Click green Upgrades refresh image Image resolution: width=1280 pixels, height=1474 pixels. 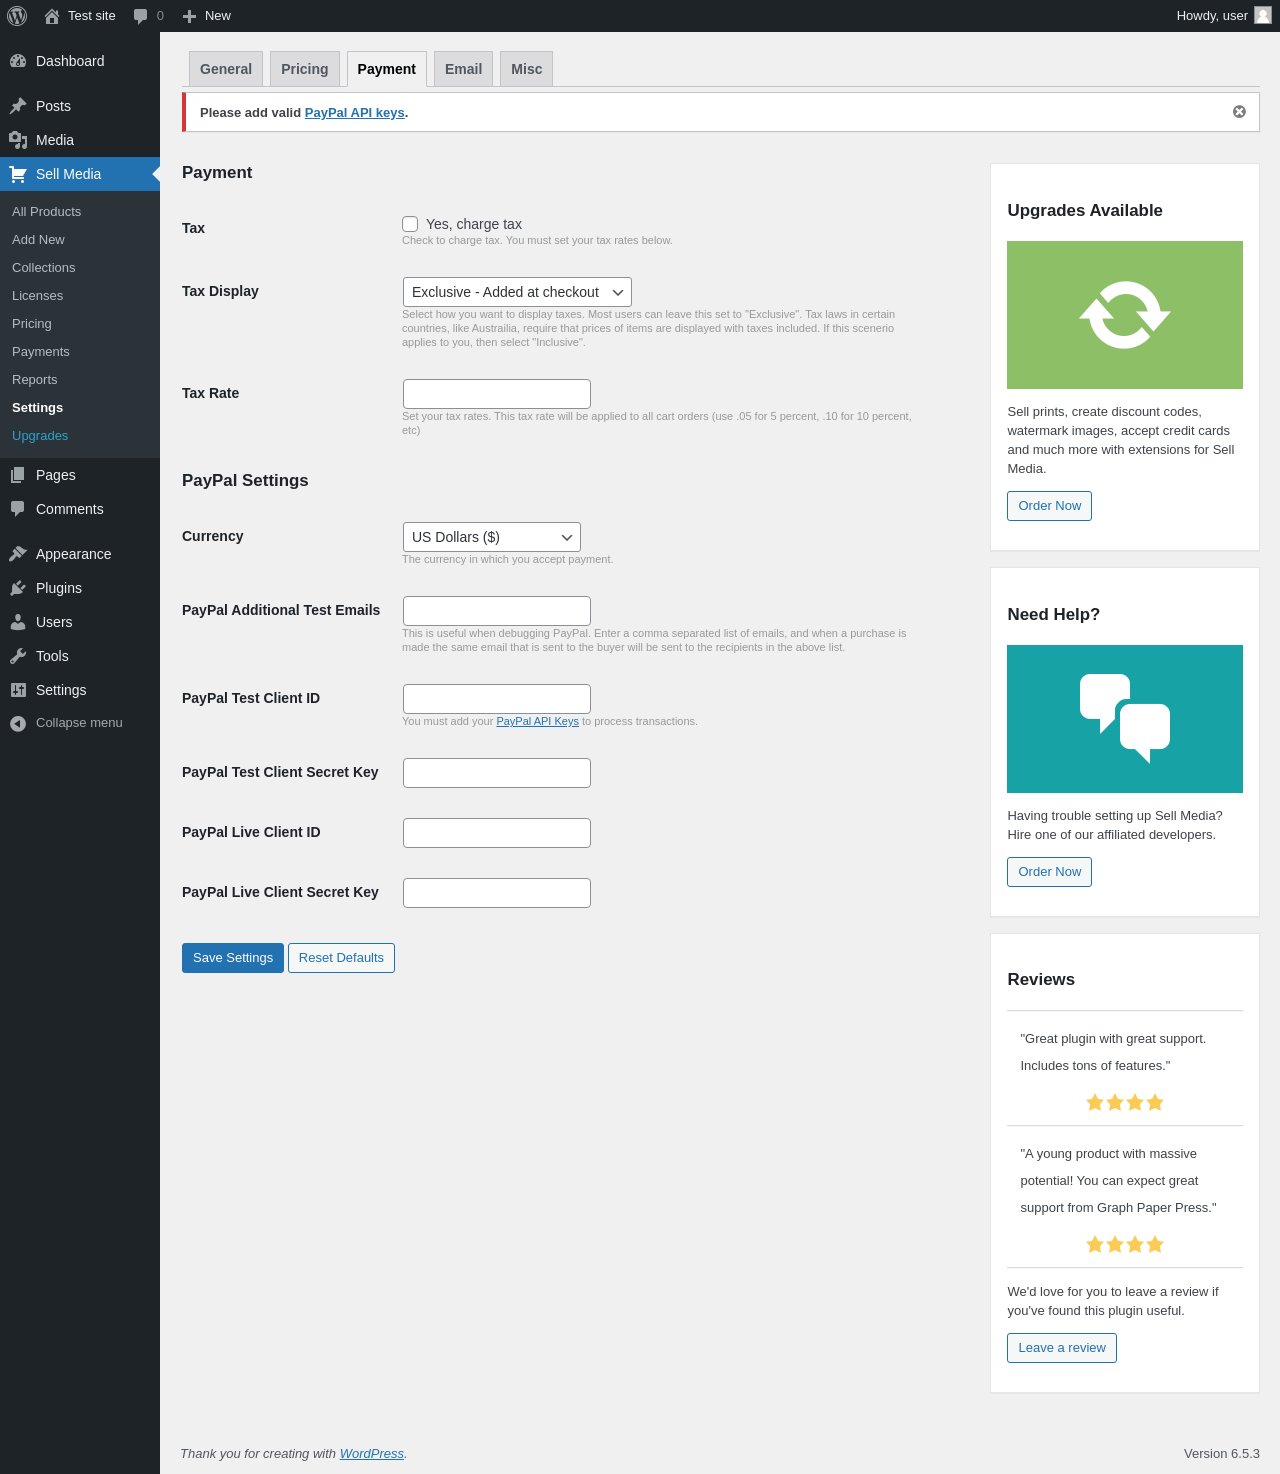[x=1125, y=315]
